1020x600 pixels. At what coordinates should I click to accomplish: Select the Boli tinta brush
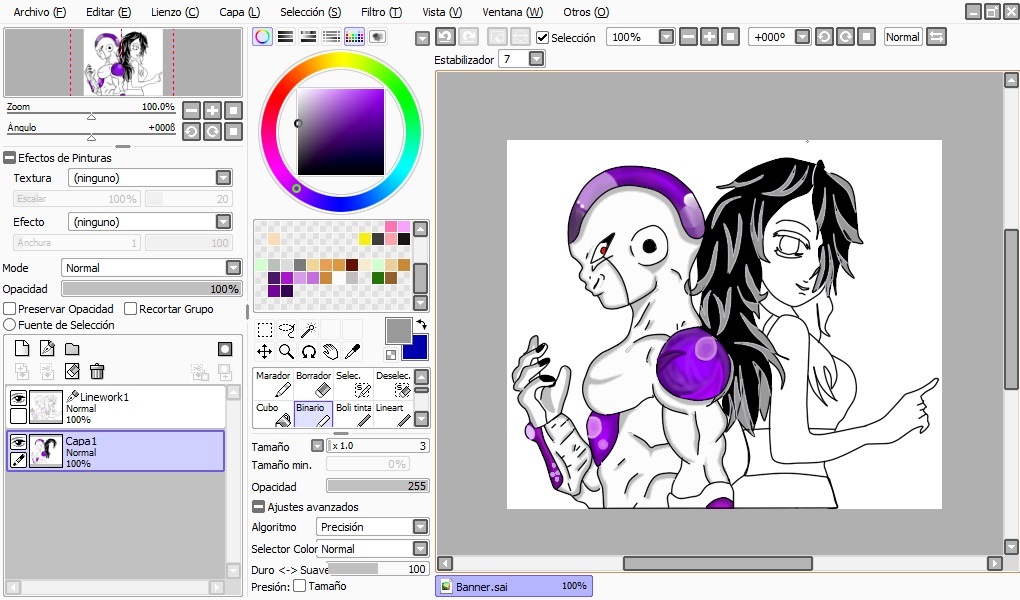tap(353, 415)
